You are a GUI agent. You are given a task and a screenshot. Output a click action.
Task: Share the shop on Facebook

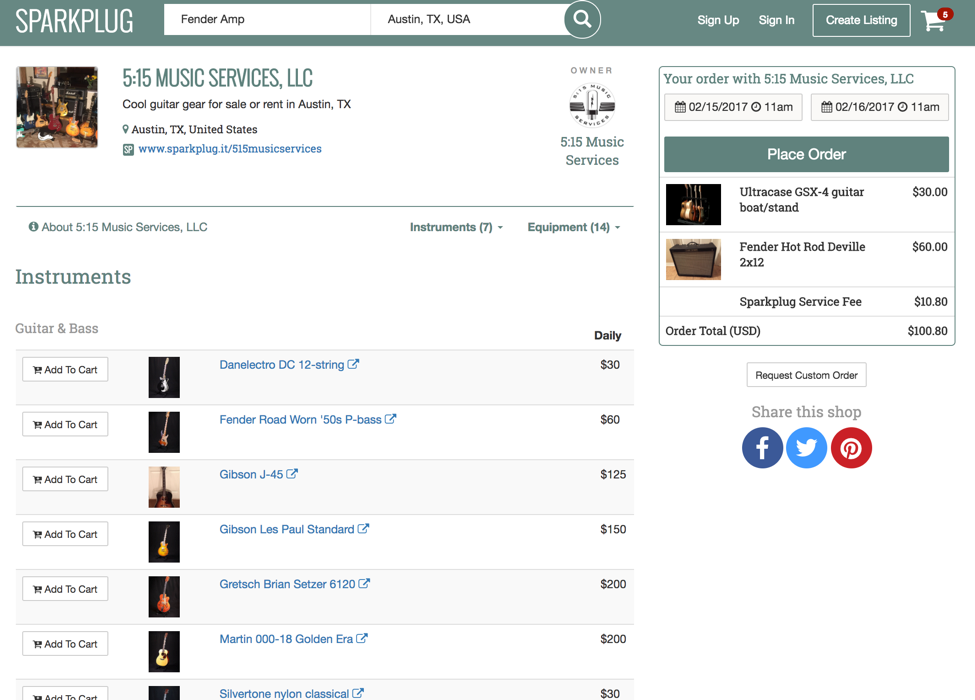coord(762,448)
